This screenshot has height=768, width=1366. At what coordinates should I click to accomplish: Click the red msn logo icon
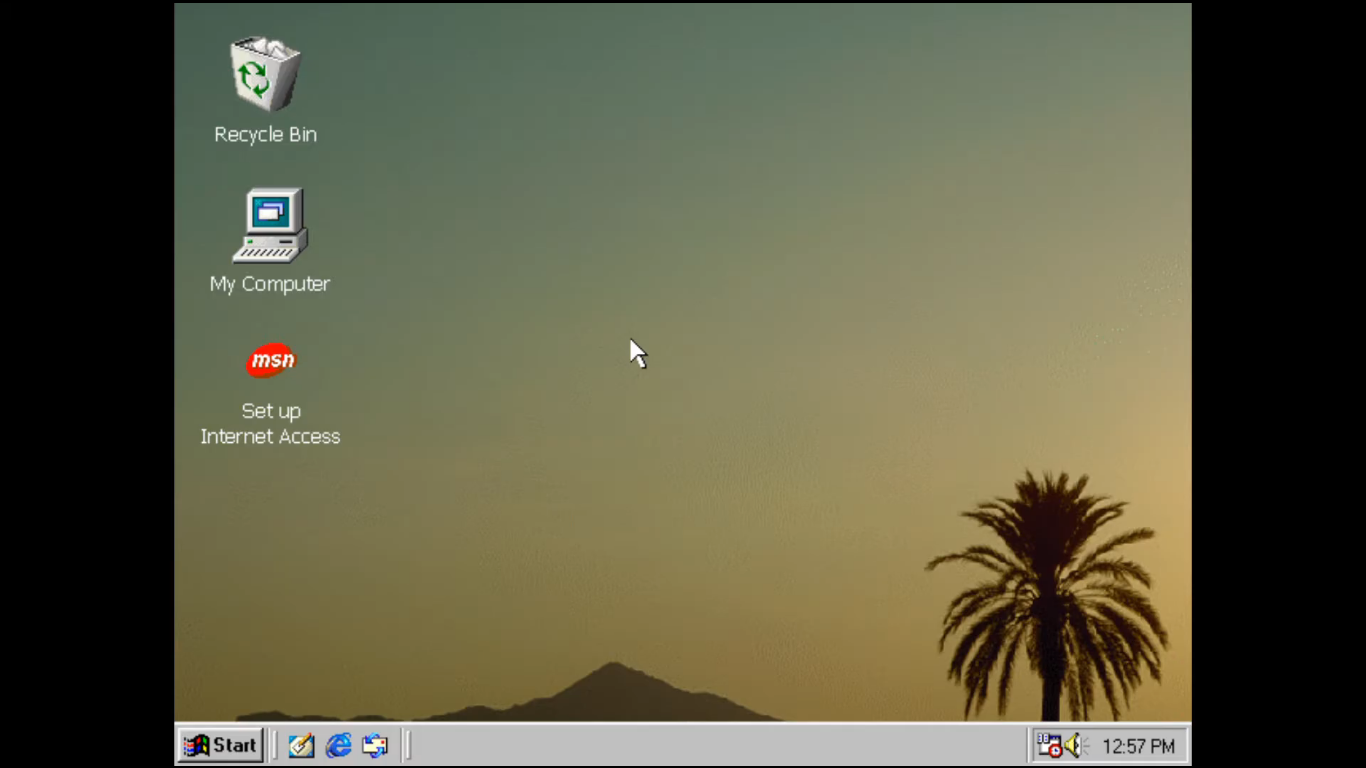[x=271, y=361]
